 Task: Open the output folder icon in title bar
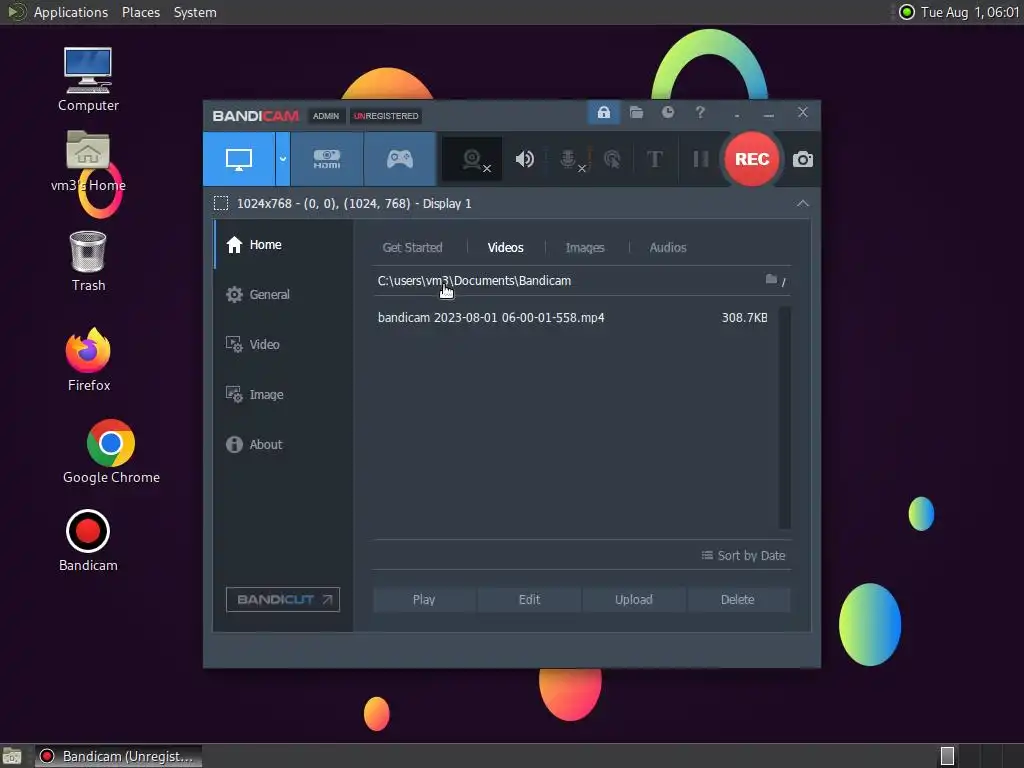coord(636,113)
